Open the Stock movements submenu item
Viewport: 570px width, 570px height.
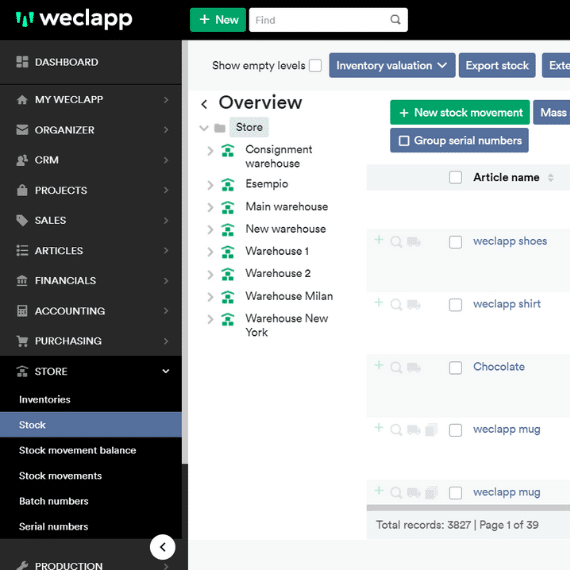91,475
